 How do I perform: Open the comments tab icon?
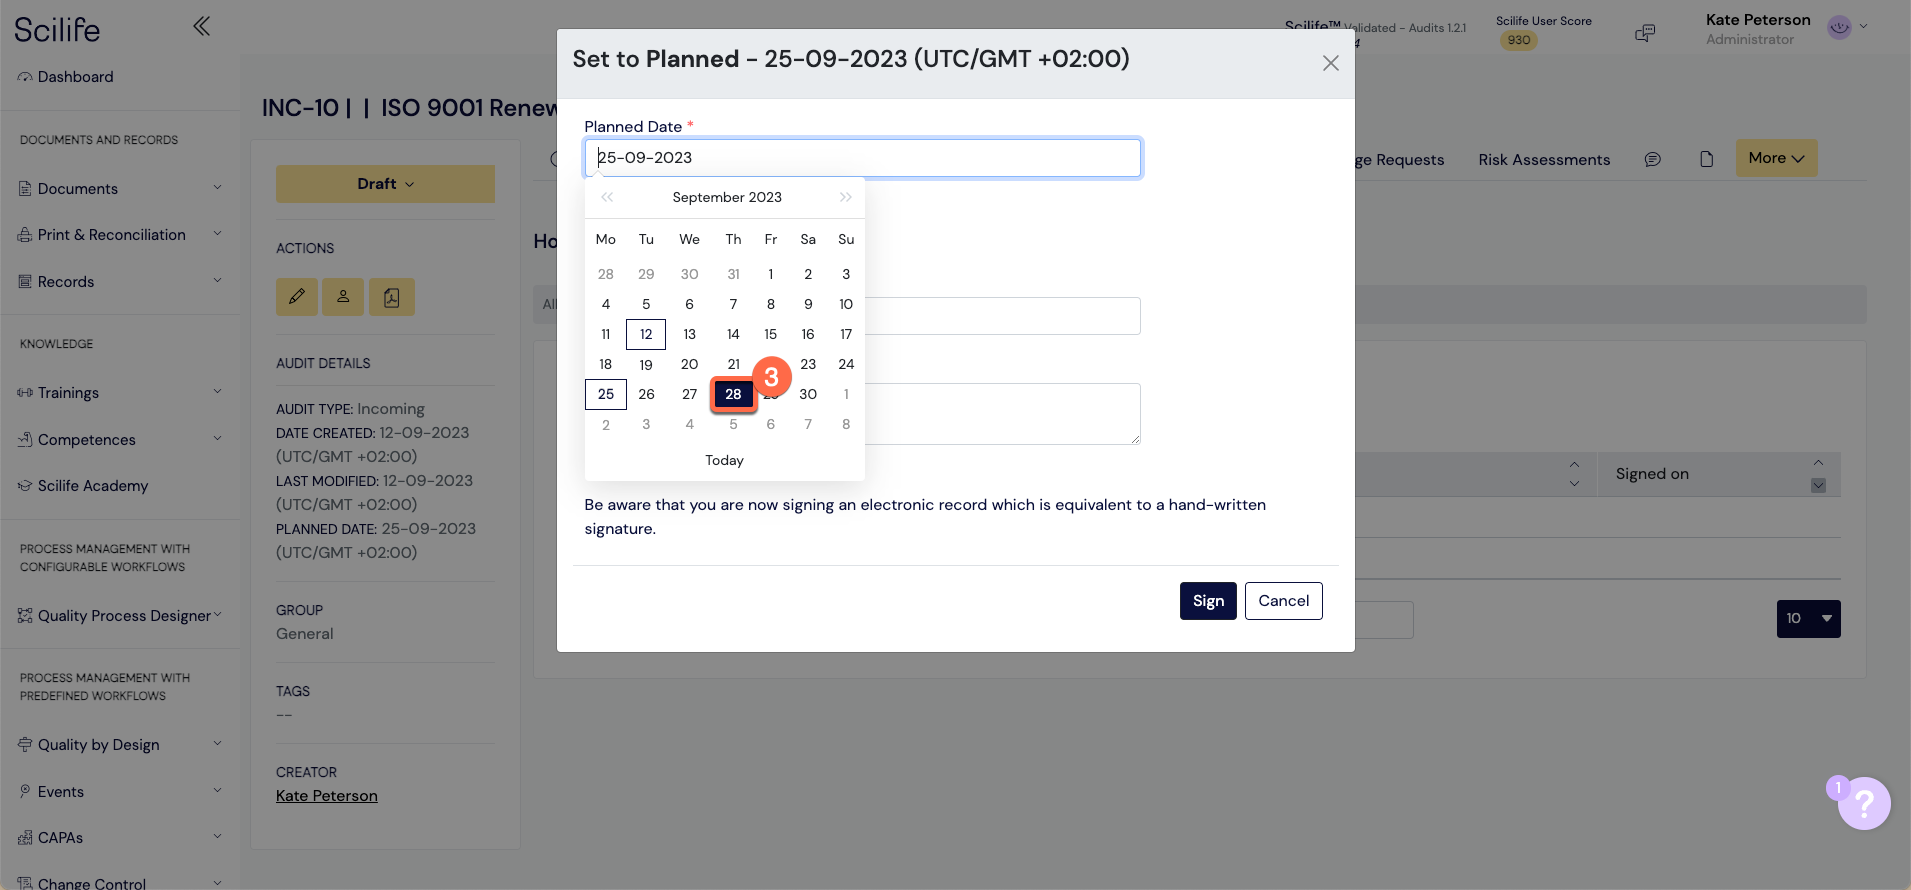(1653, 160)
